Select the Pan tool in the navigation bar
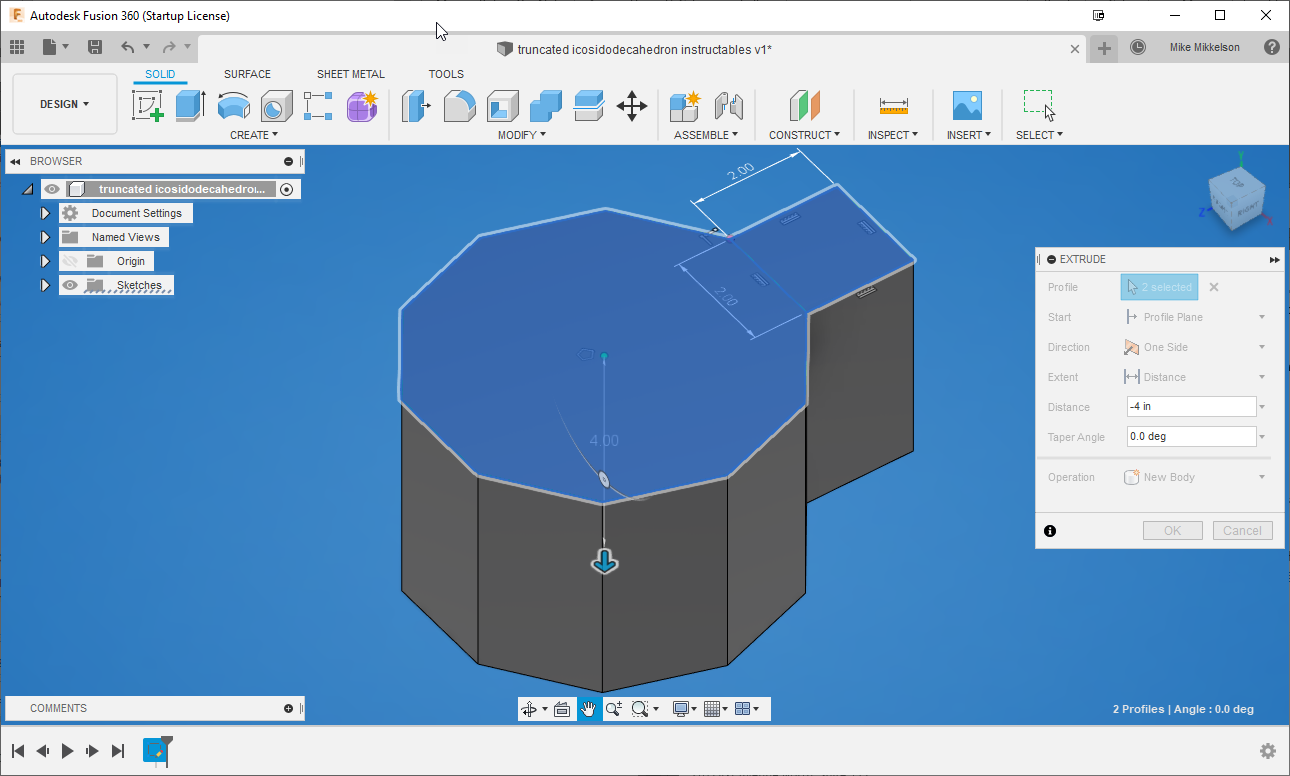Viewport: 1290px width, 776px height. pos(589,708)
